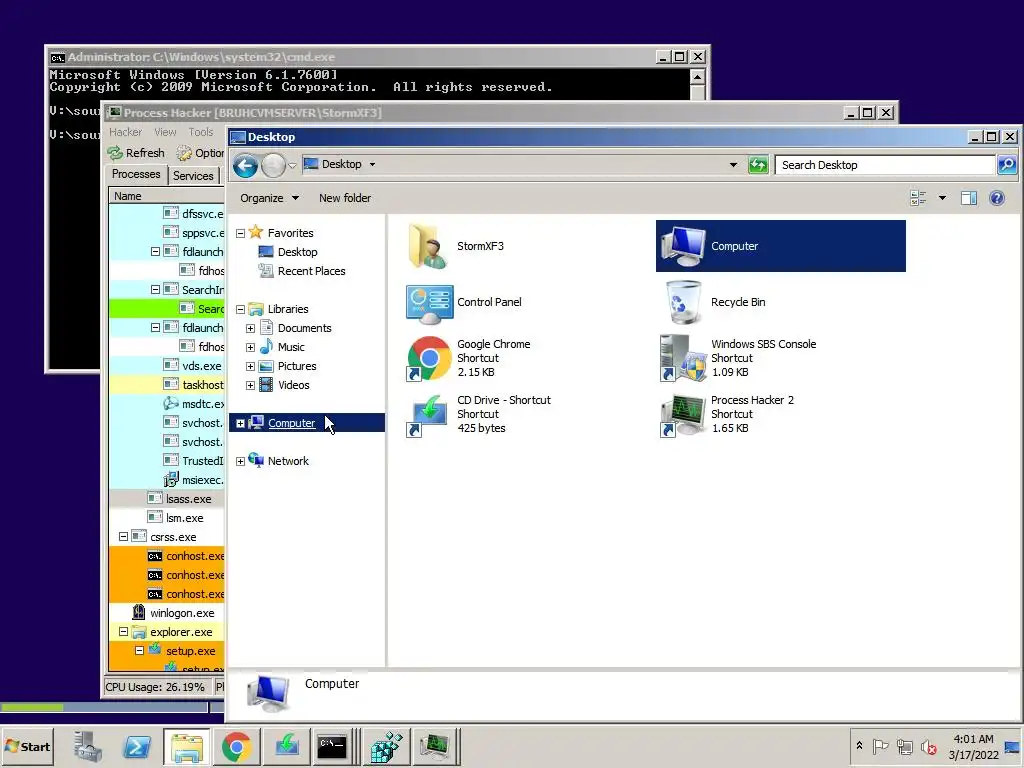Click Refresh in Process Hacker toolbar

136,153
